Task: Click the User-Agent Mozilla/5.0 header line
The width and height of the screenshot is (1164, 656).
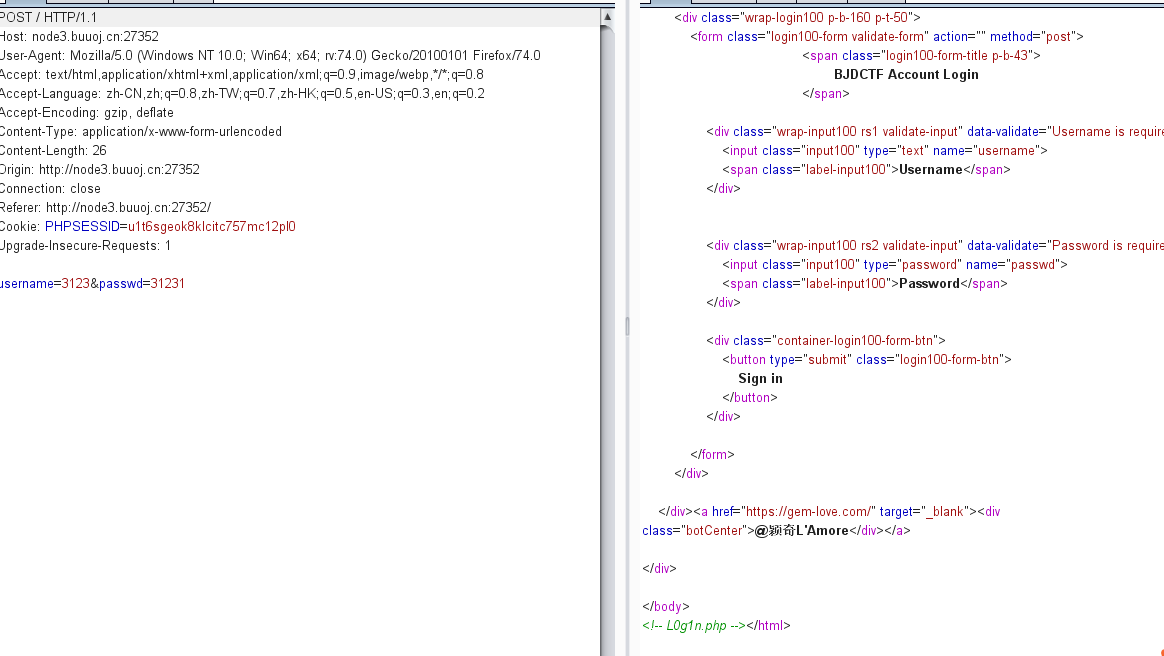Action: click(x=270, y=56)
